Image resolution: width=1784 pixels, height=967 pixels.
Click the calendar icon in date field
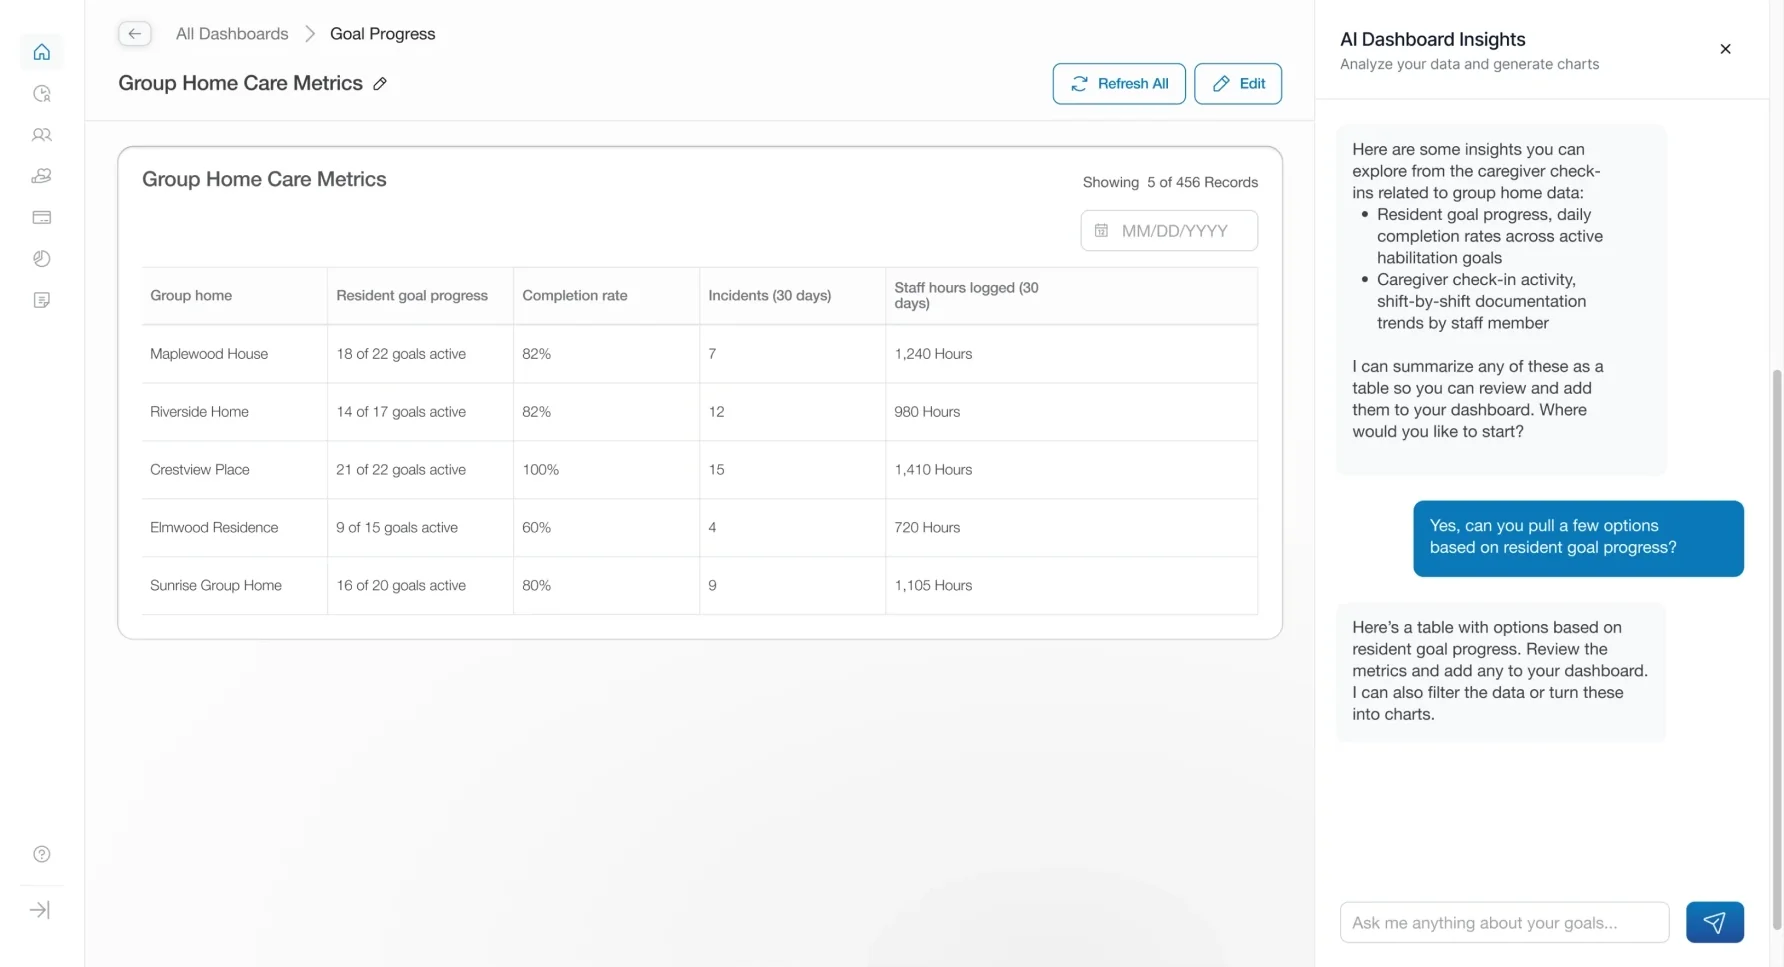click(1101, 231)
